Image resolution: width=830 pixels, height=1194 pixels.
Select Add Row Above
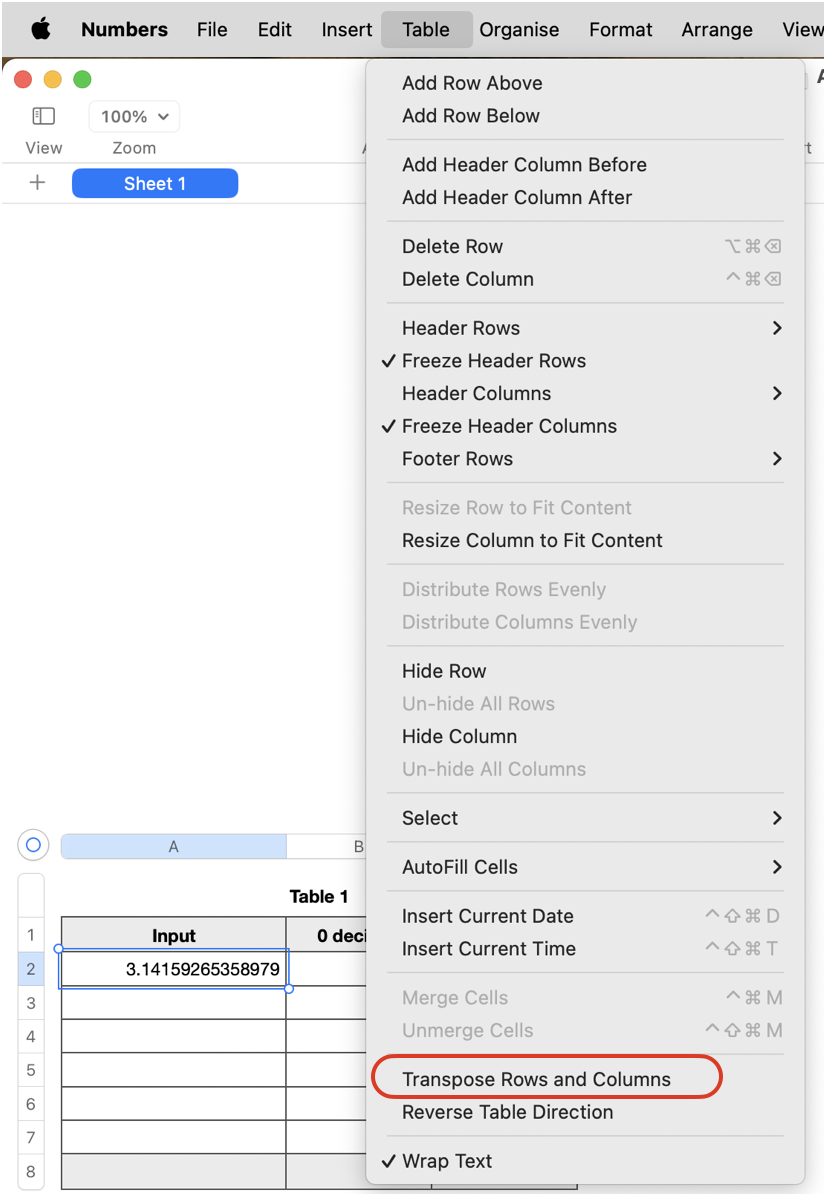(x=472, y=83)
